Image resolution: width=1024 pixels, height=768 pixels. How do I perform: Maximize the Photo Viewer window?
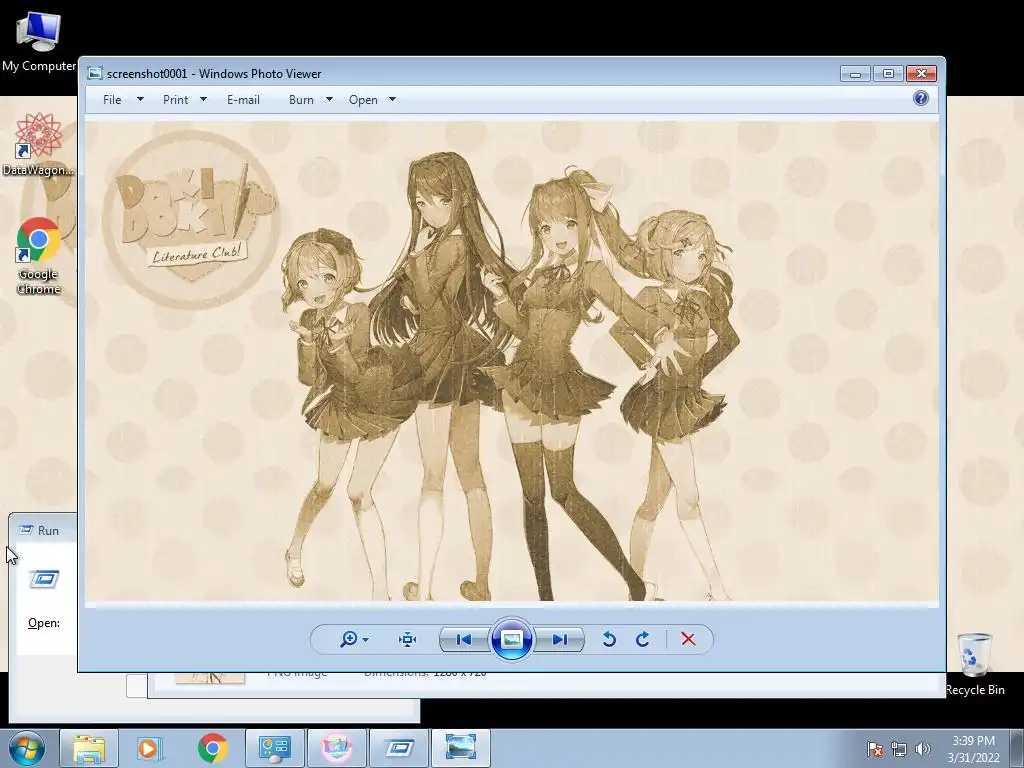coord(888,74)
